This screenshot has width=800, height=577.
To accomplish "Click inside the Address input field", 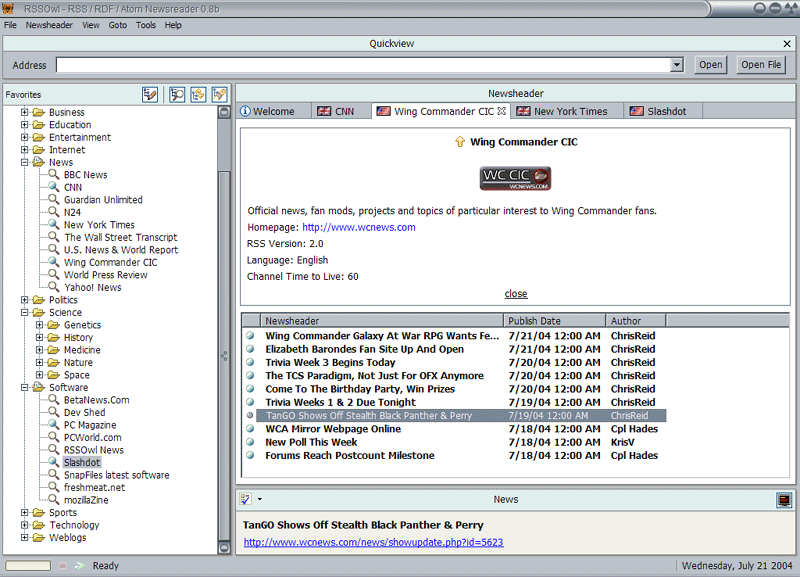I will click(x=360, y=65).
